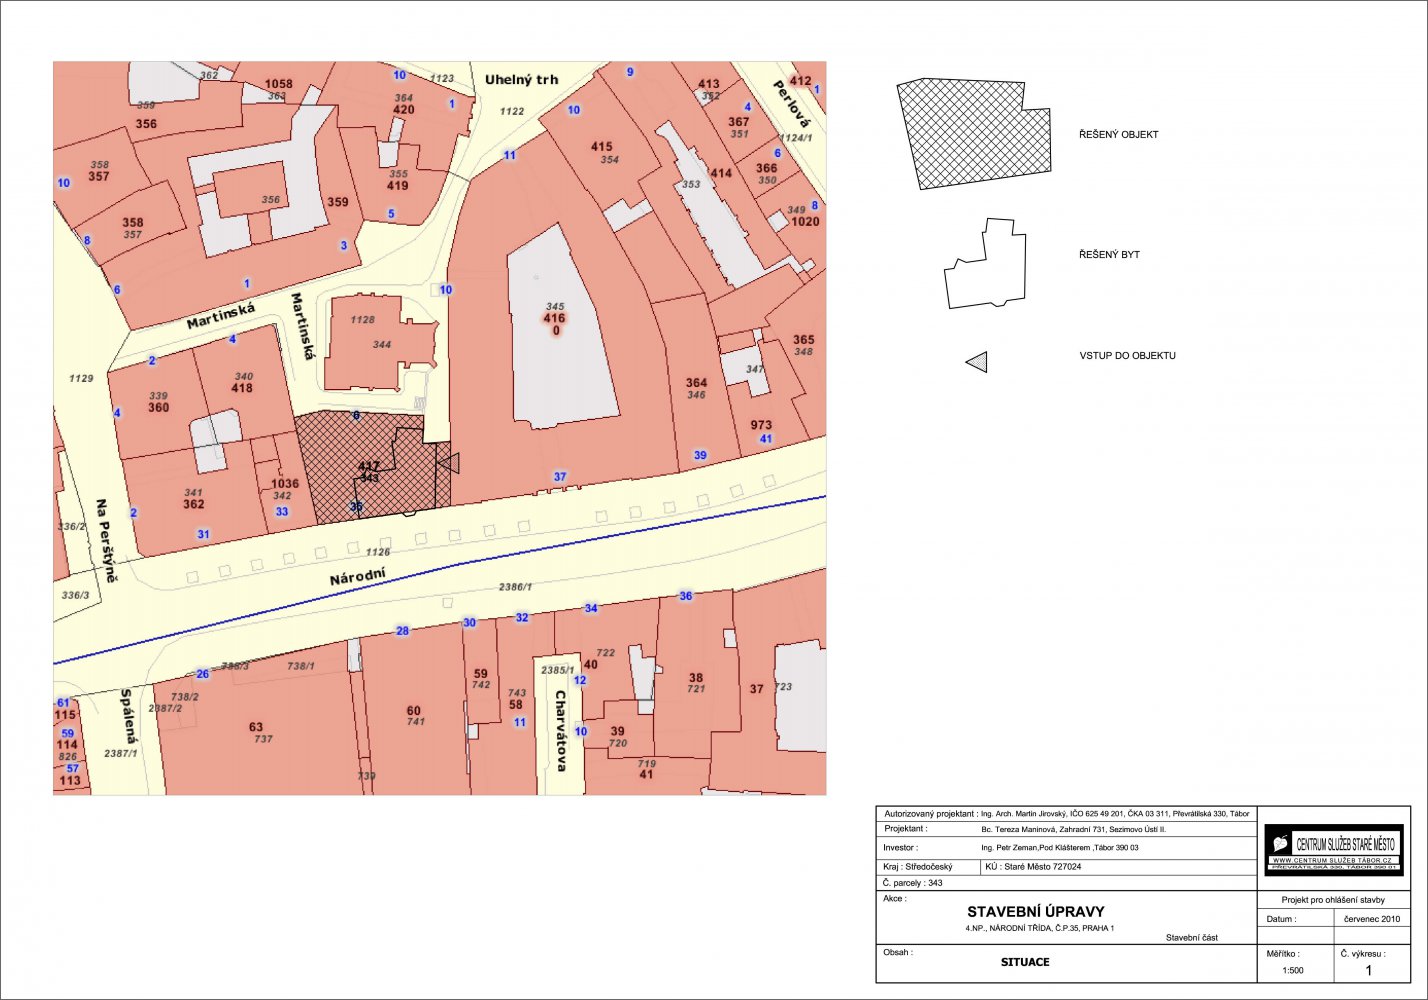Image resolution: width=1428 pixels, height=1000 pixels.
Task: Click the hatched ŘEŠENÝ OBJEKT legend symbol
Action: (973, 134)
